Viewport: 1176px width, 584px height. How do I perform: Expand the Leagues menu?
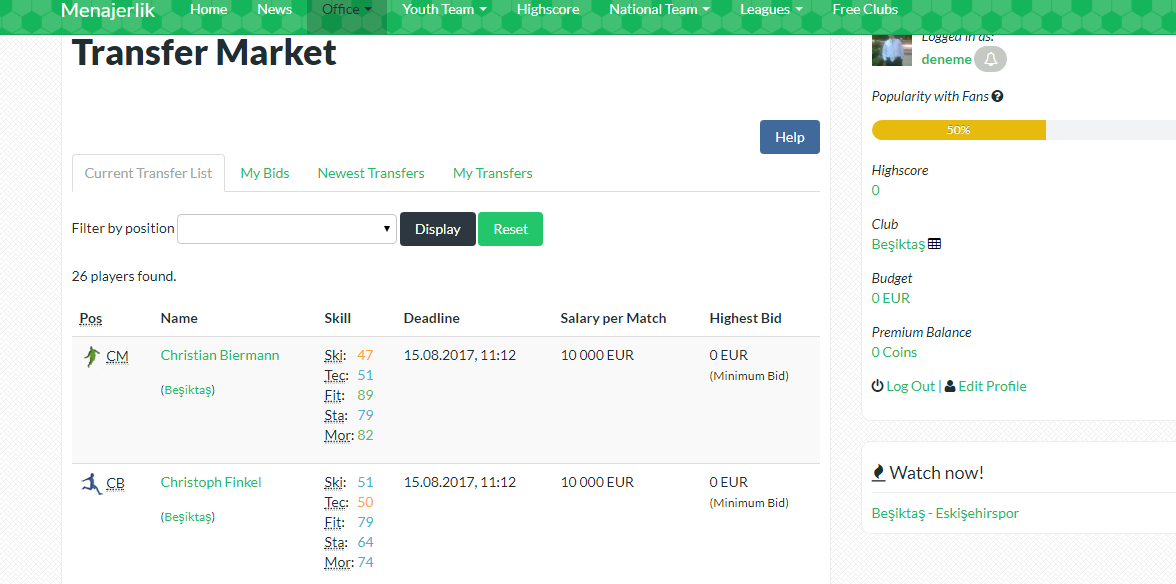tap(771, 10)
